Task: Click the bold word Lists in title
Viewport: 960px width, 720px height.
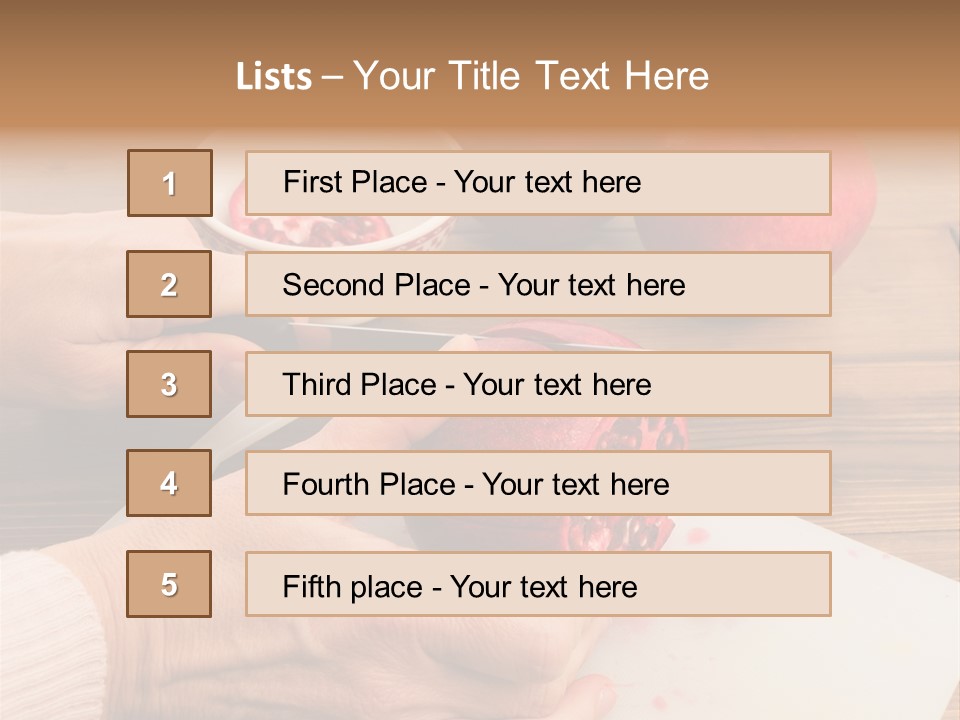Action: 274,77
